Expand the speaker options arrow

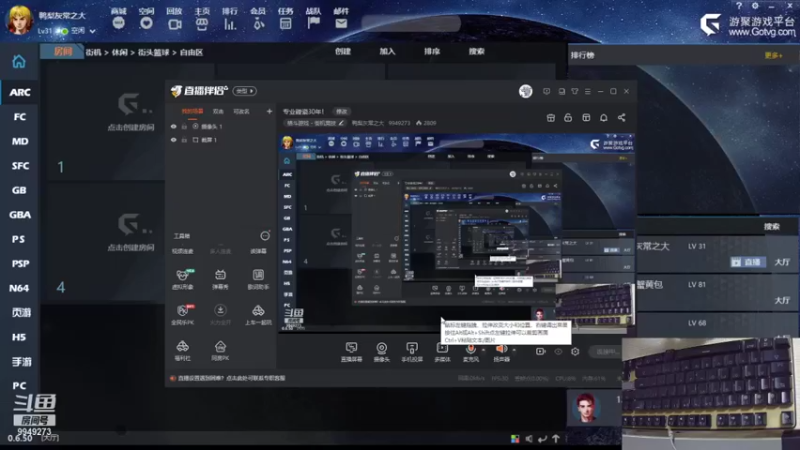pyautogui.click(x=514, y=350)
